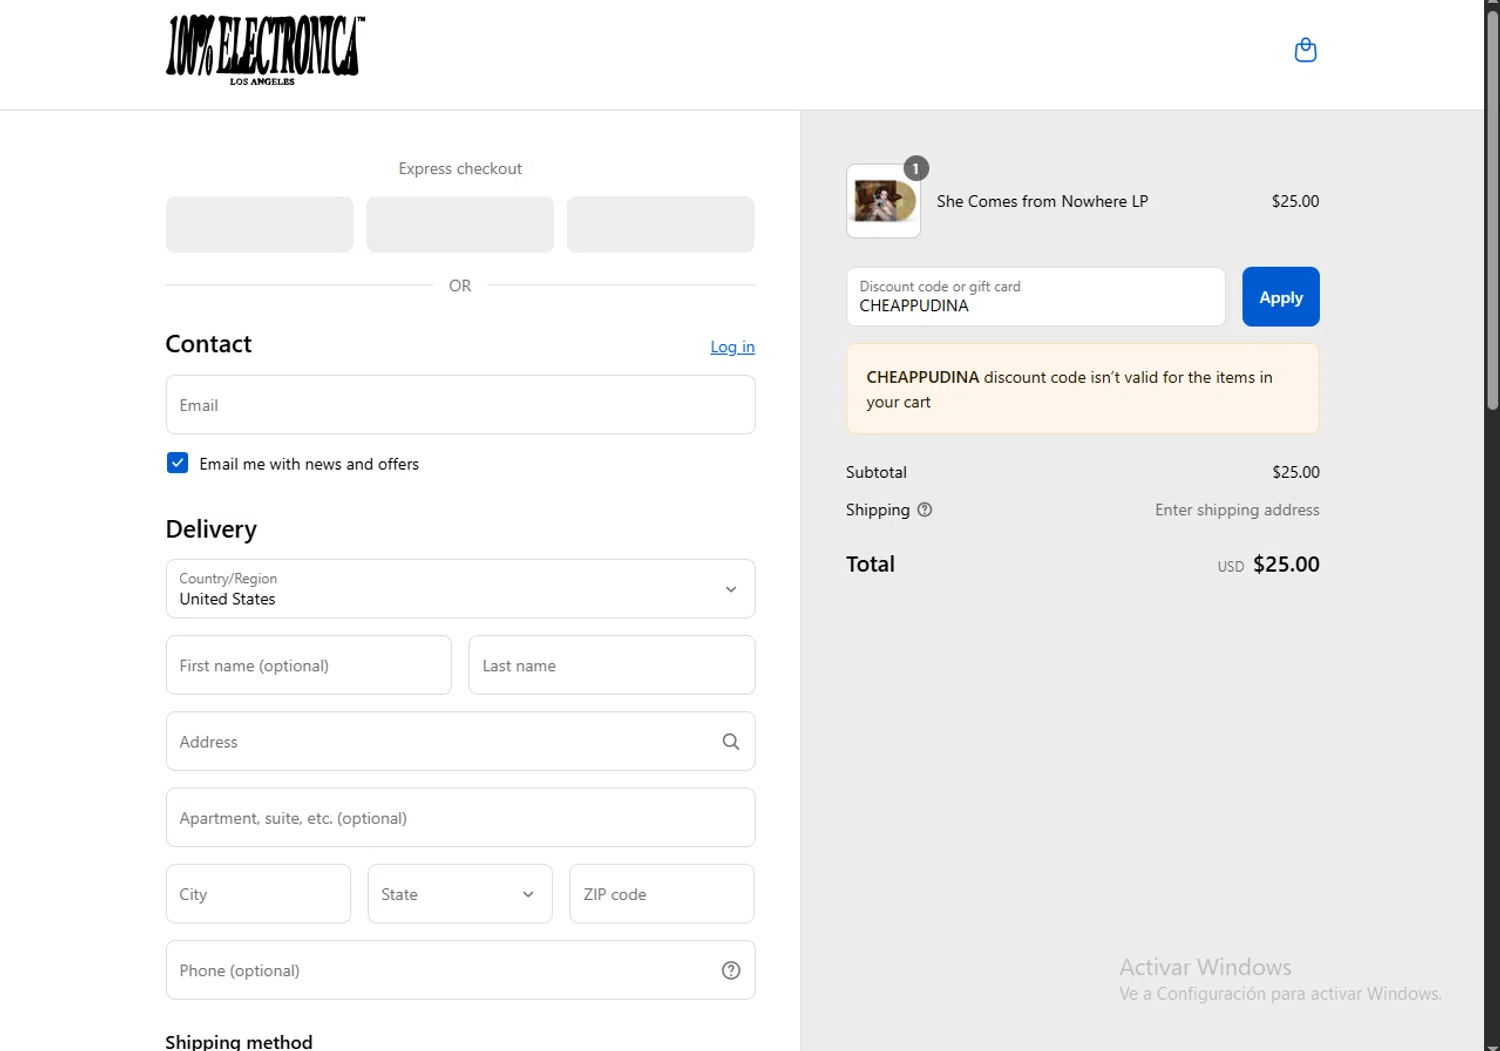Select the third express checkout button
1500x1051 pixels.
click(x=661, y=224)
